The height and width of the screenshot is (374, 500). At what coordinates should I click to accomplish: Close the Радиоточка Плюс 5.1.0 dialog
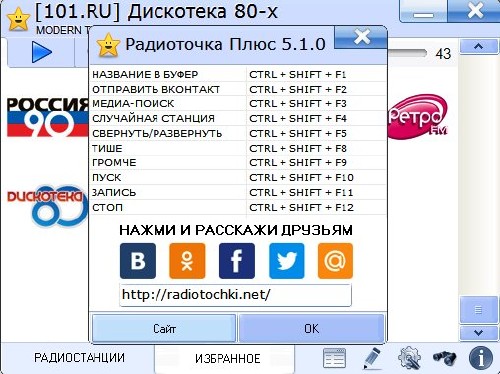[x=362, y=37]
